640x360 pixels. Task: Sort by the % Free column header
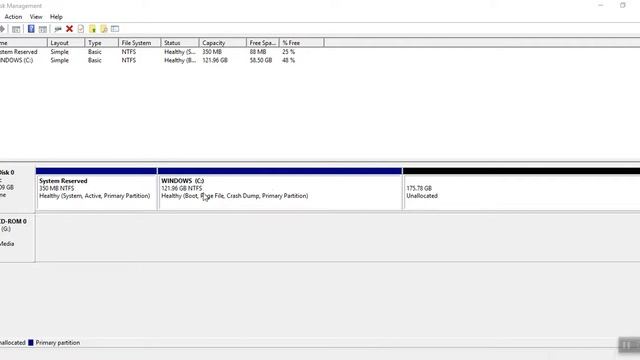point(302,43)
